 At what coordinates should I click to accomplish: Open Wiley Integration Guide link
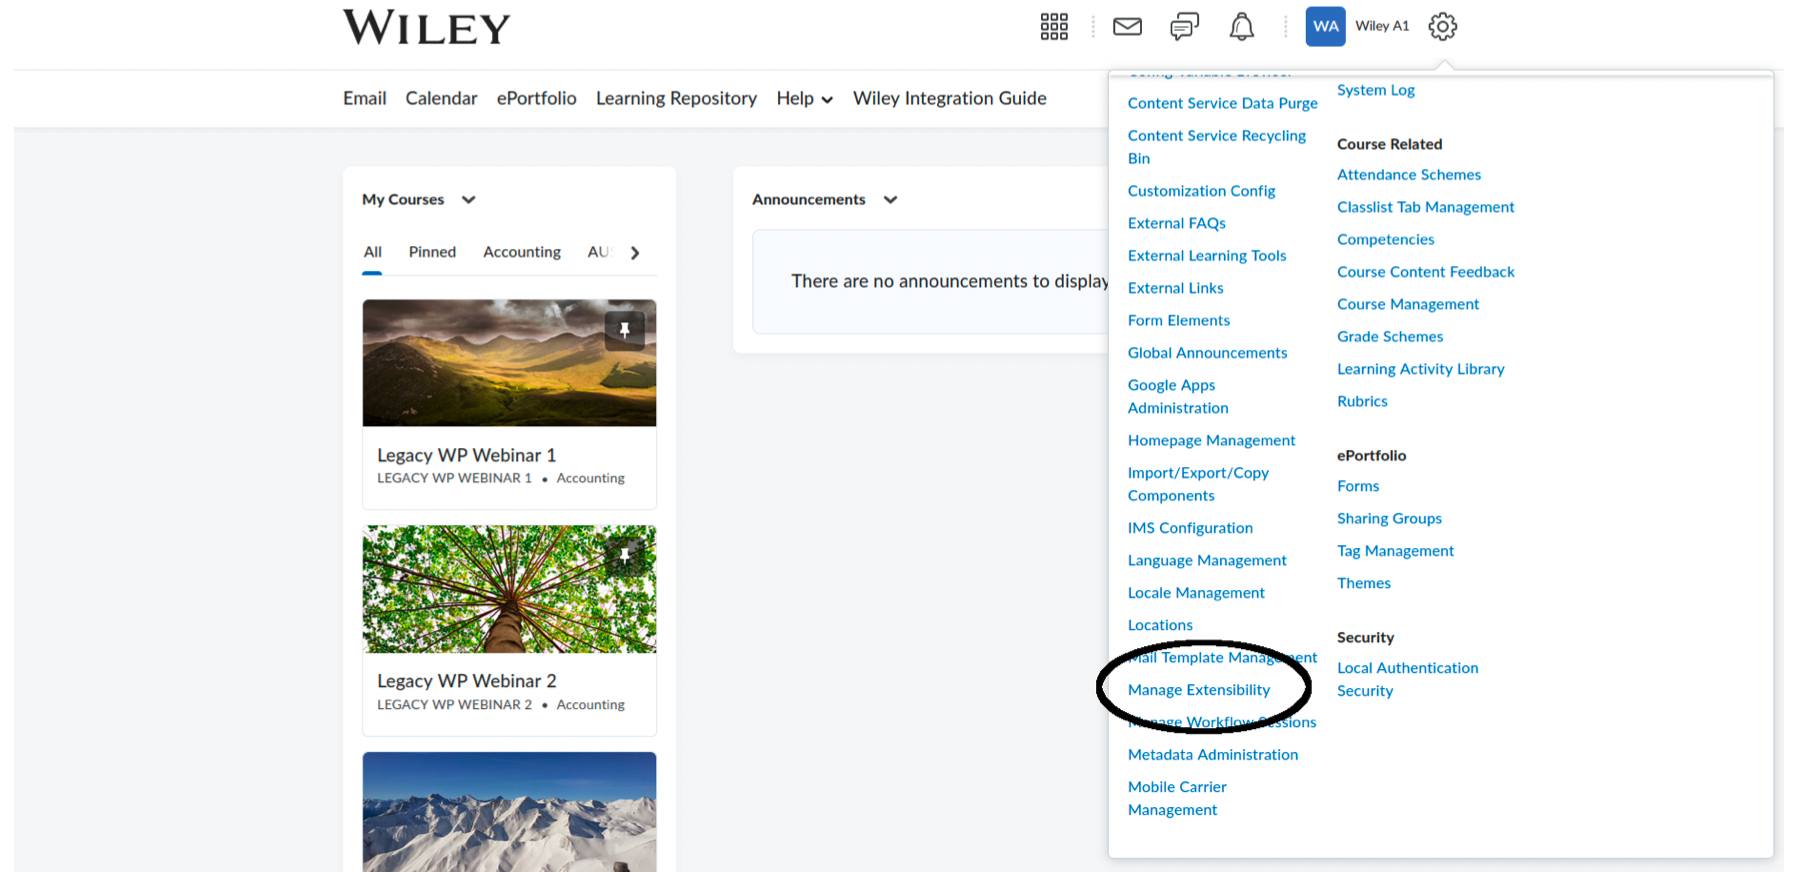pos(950,99)
